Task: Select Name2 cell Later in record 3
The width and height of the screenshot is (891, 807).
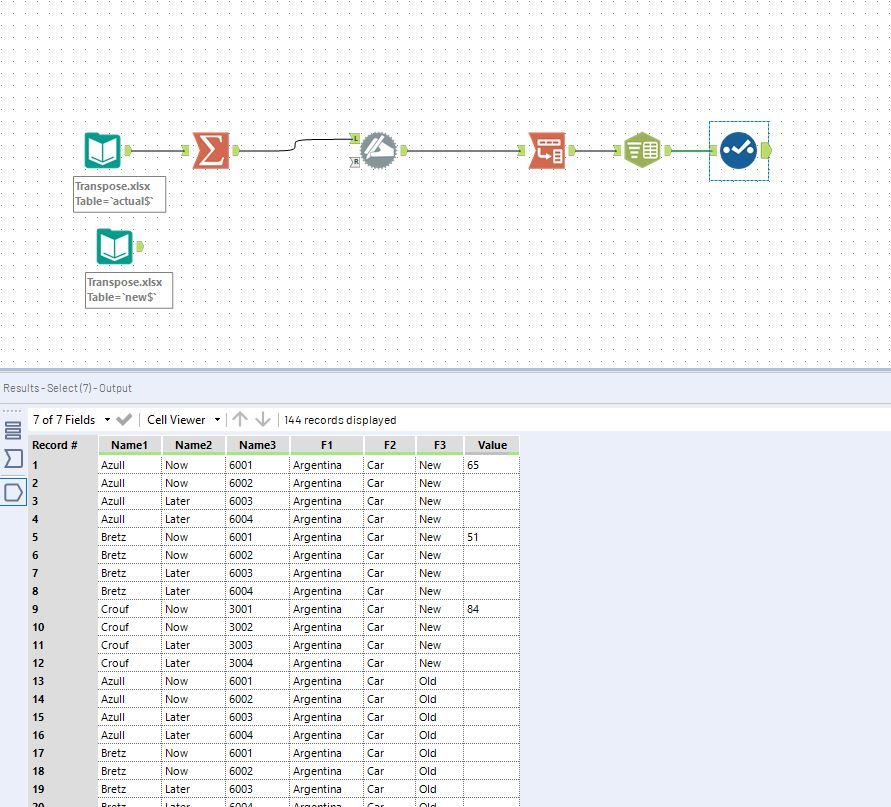Action: click(193, 501)
